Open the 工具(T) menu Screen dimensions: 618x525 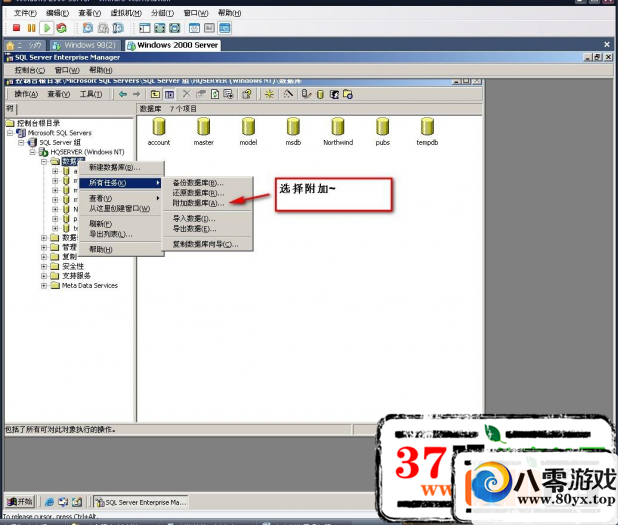pyautogui.click(x=91, y=94)
